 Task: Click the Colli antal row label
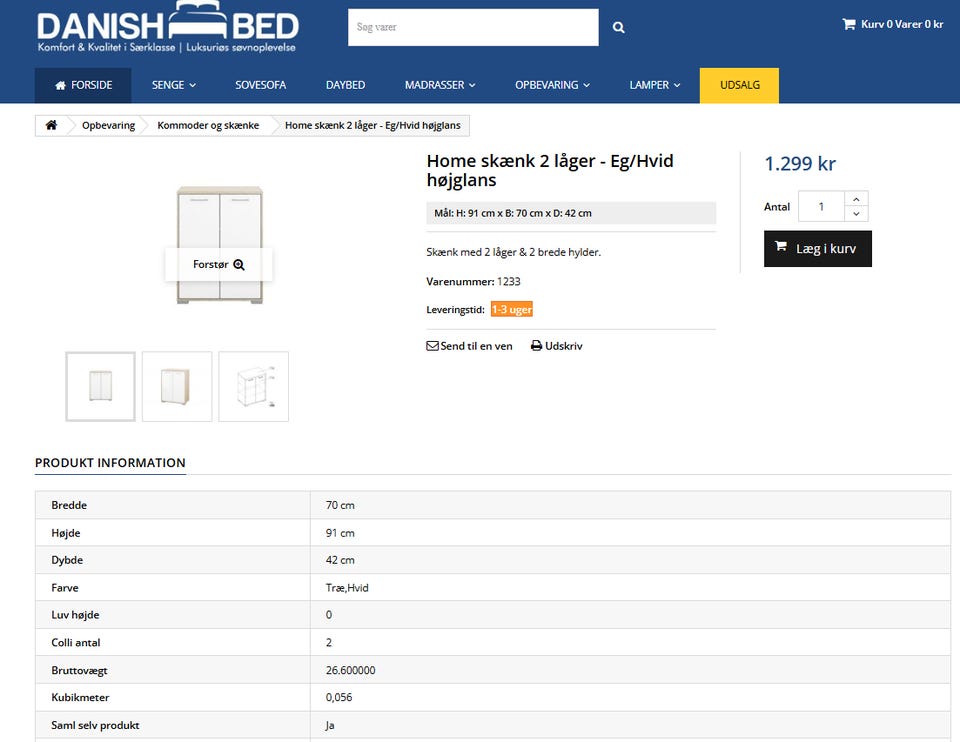pyautogui.click(x=76, y=642)
